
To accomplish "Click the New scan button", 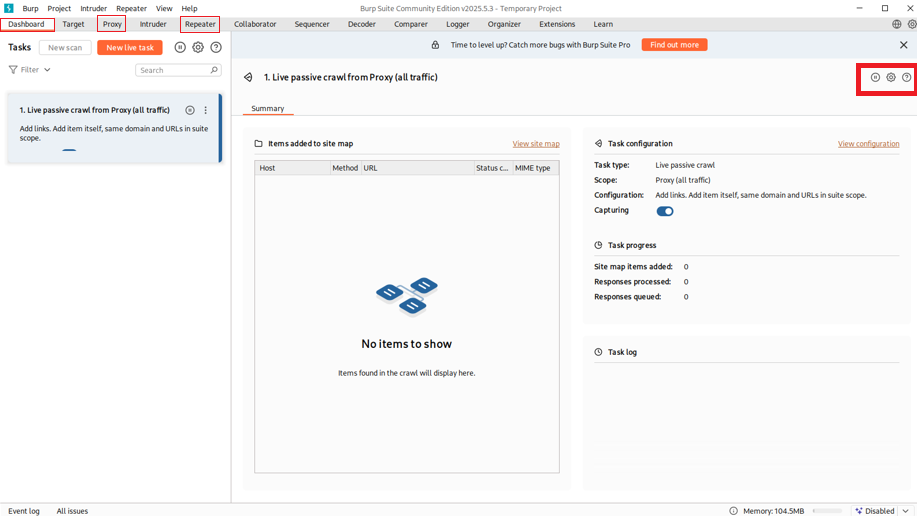I will (x=65, y=47).
